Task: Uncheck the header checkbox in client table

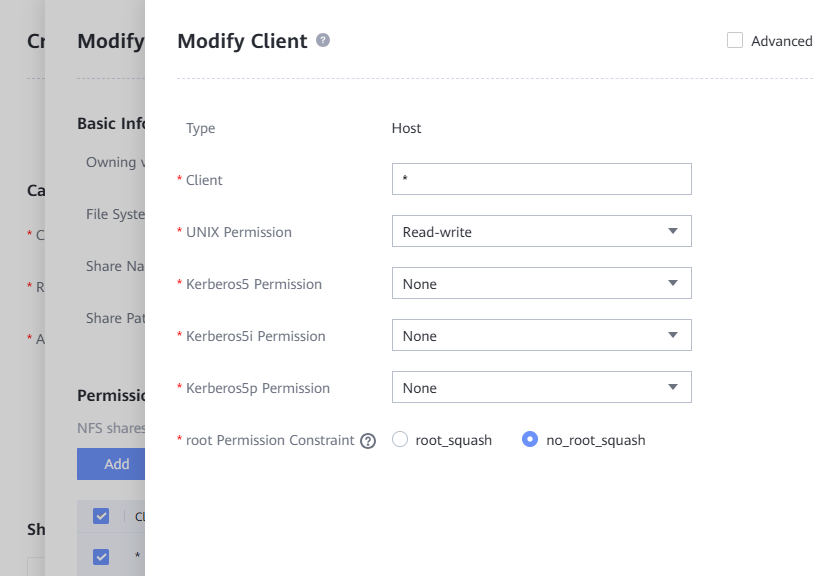Action: point(101,516)
